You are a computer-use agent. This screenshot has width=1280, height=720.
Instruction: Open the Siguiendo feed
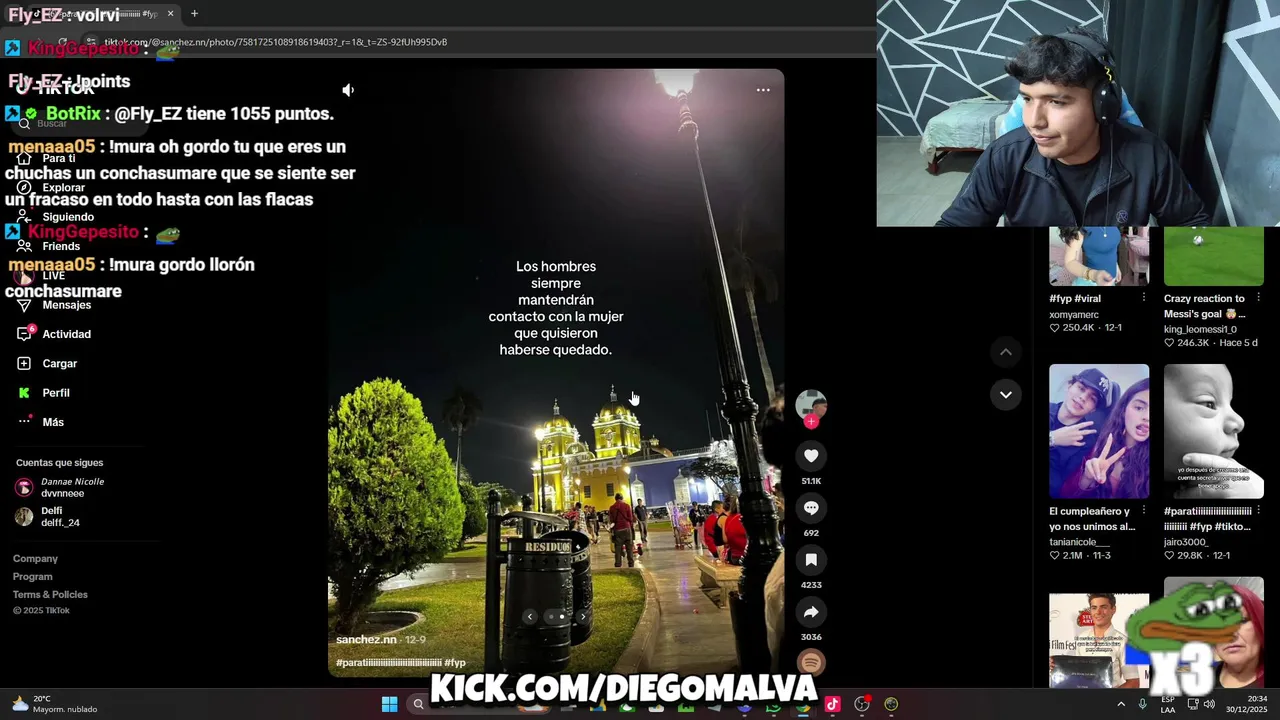[x=68, y=217]
